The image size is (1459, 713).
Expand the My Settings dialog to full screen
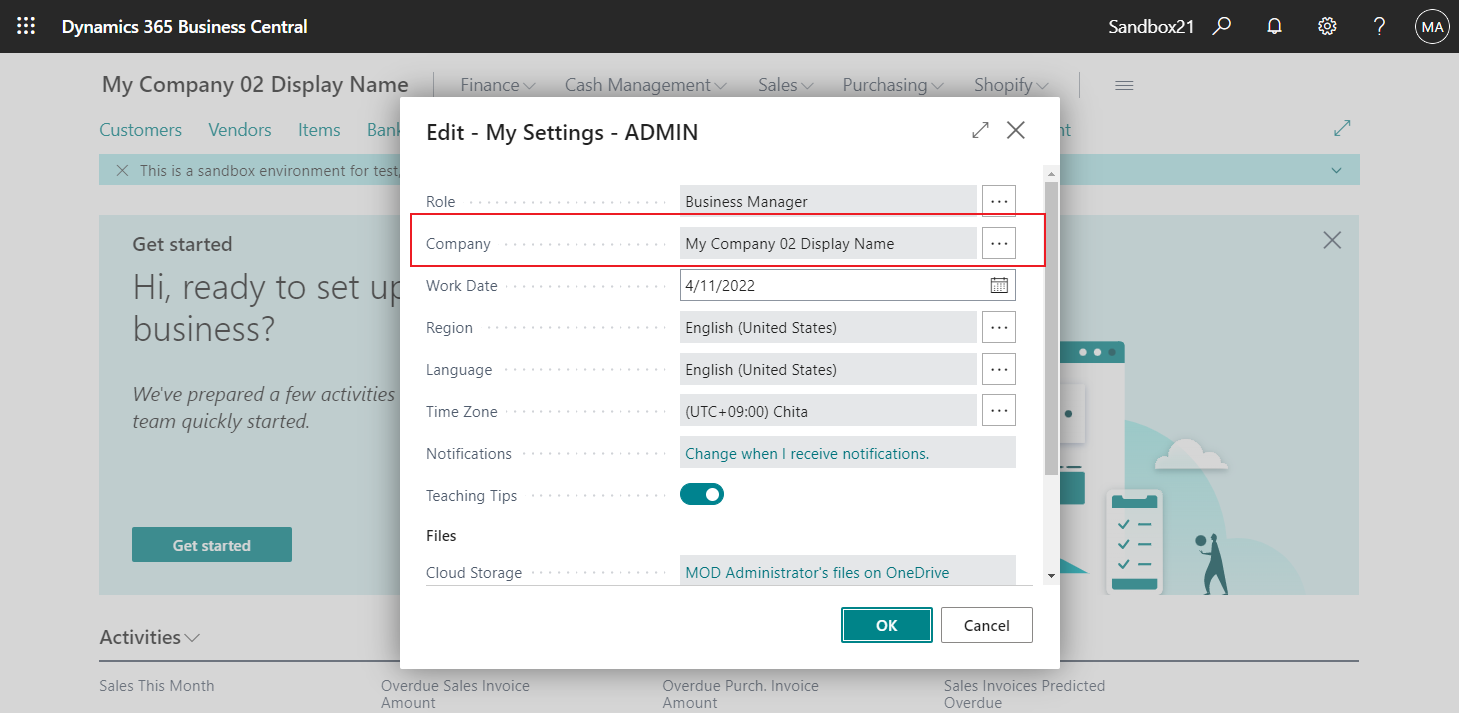coord(979,130)
